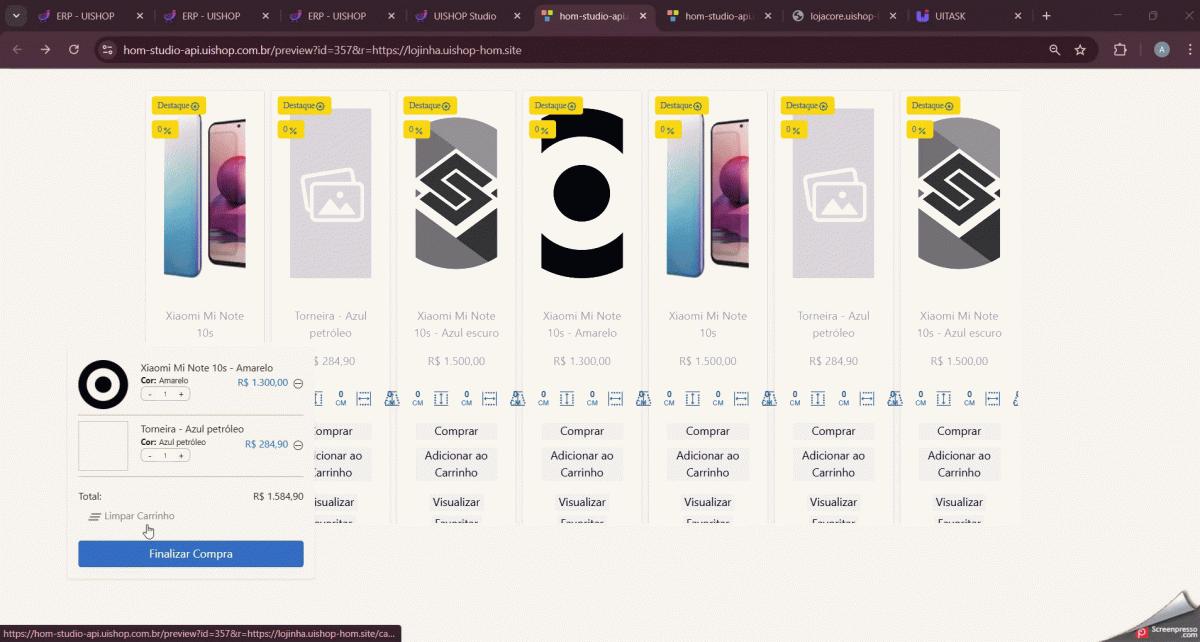
Task: Open the browser extensions puzzle icon
Action: point(1120,50)
